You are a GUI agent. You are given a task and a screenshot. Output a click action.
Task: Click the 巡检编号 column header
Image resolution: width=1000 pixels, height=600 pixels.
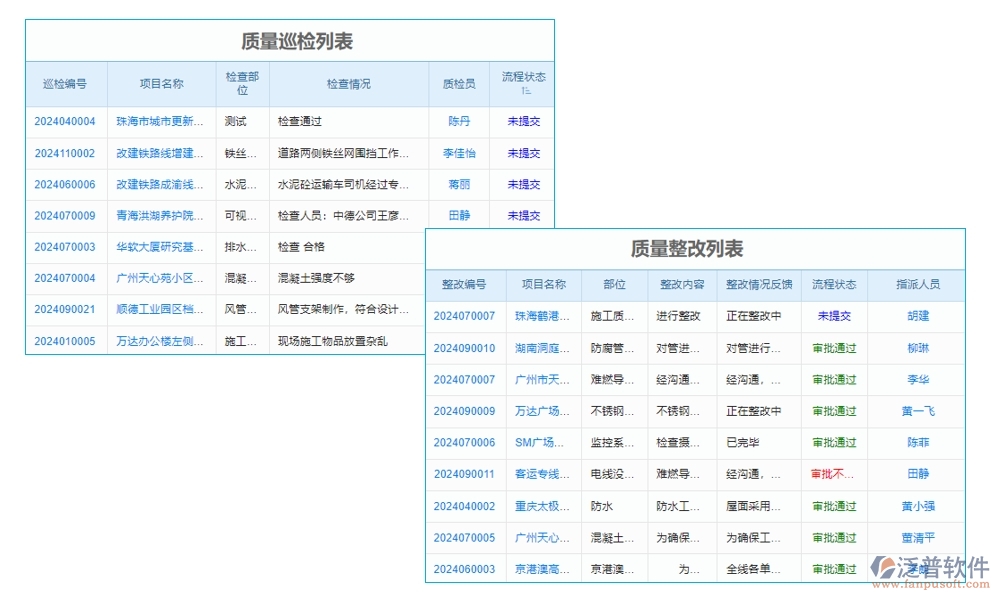pos(63,84)
